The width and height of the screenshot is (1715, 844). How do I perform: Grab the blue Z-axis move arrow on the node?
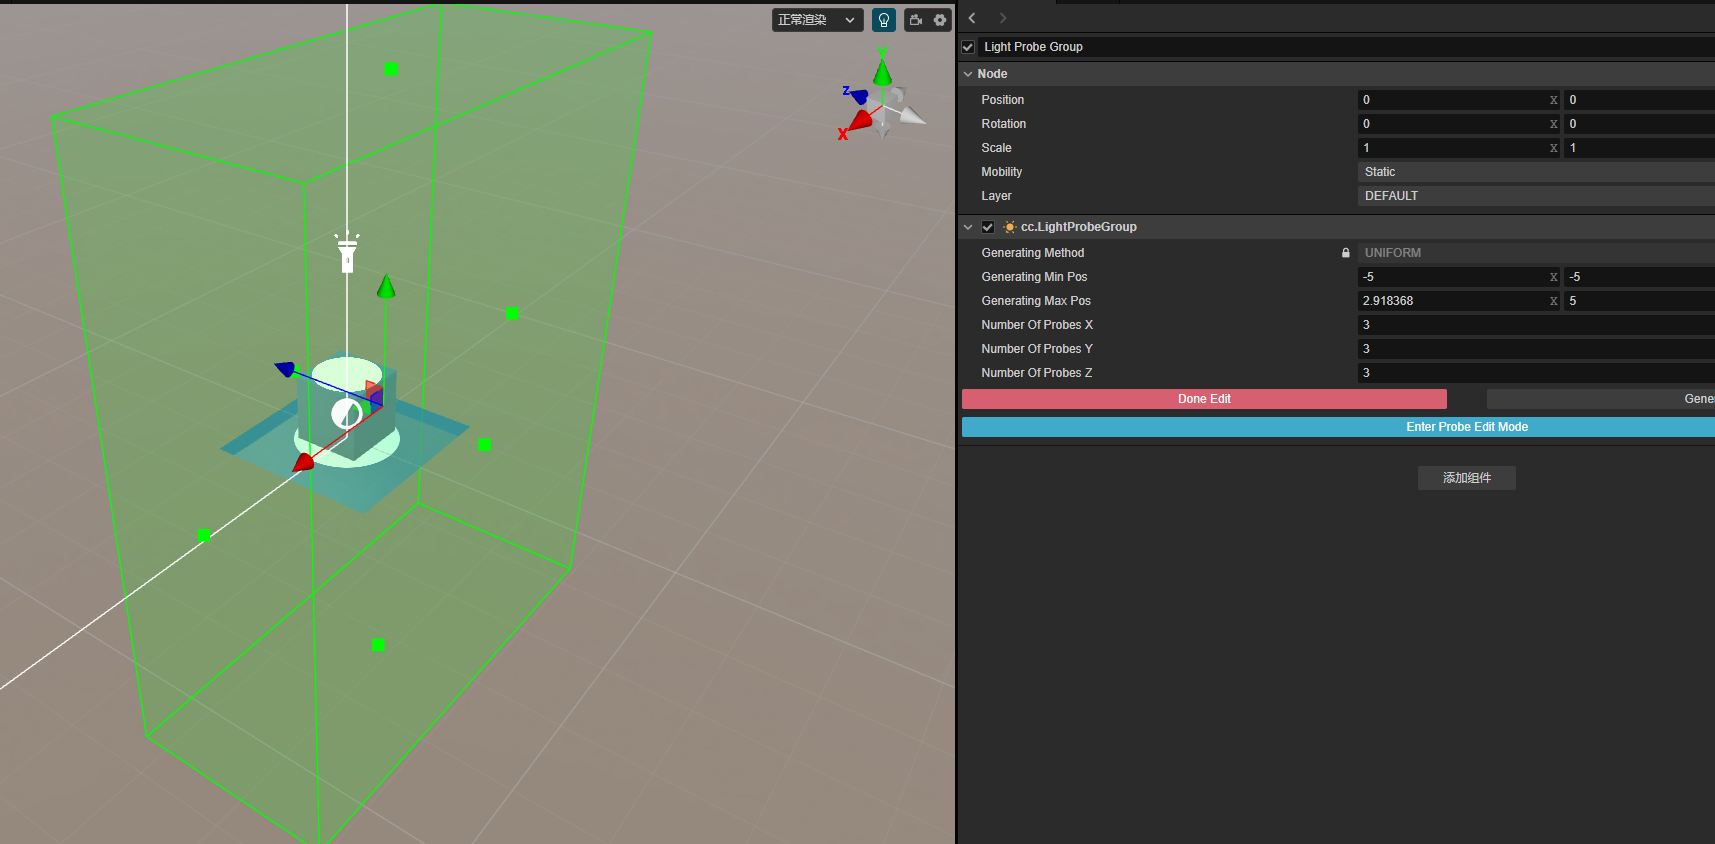[286, 369]
